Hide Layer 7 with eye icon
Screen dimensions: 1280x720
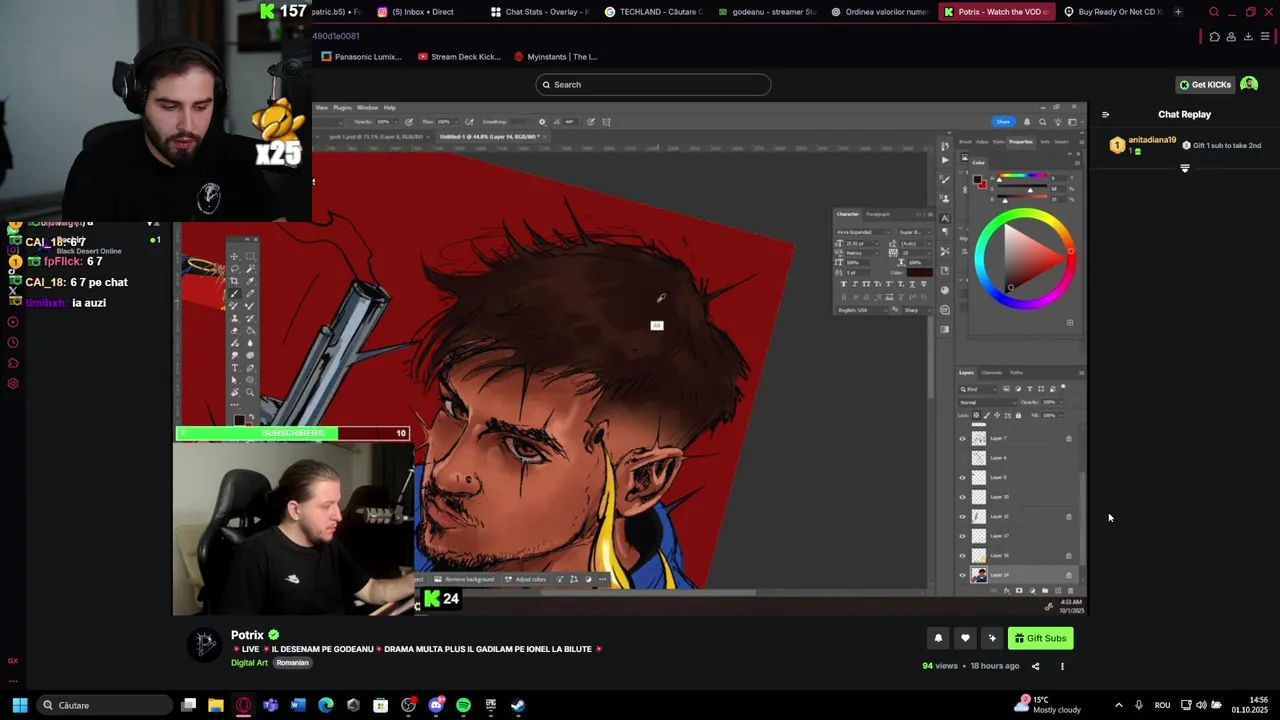pyautogui.click(x=962, y=439)
